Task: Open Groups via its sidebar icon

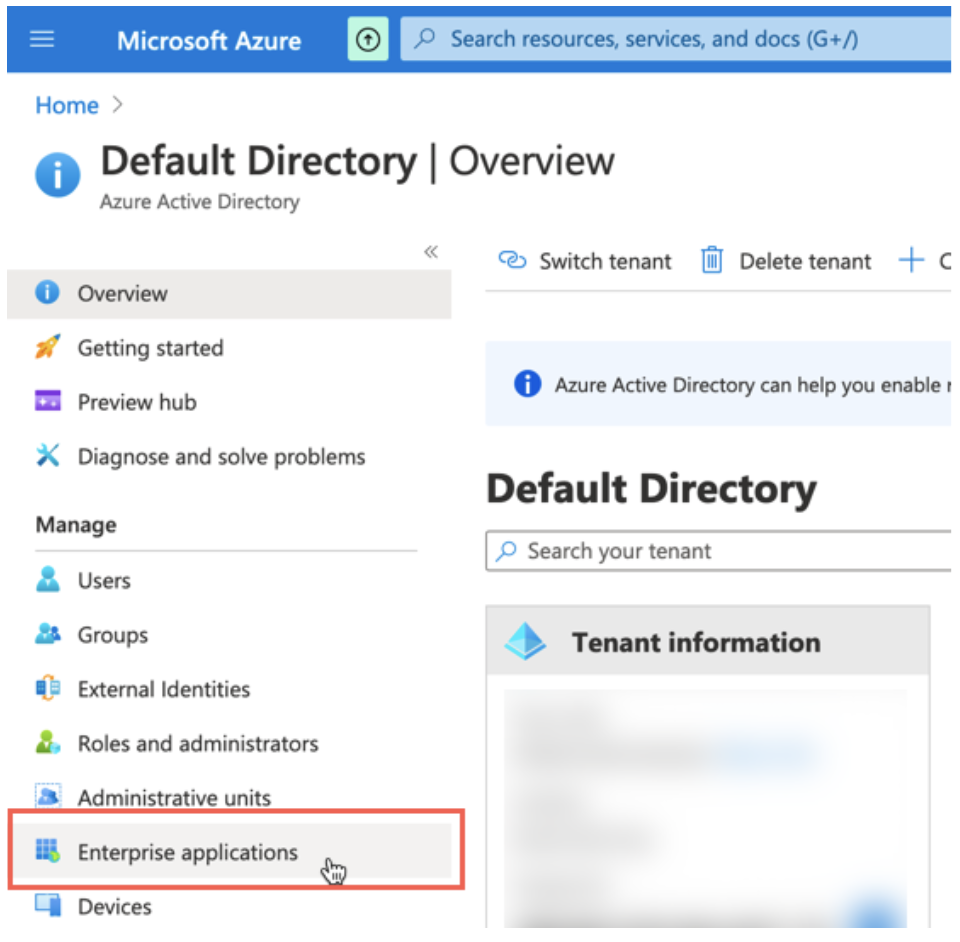Action: [x=49, y=635]
